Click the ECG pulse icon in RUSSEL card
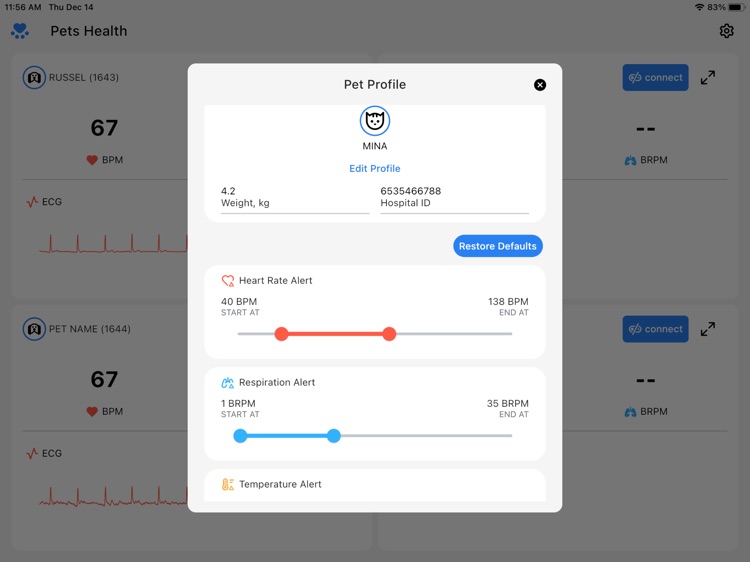750x562 pixels. (x=32, y=202)
